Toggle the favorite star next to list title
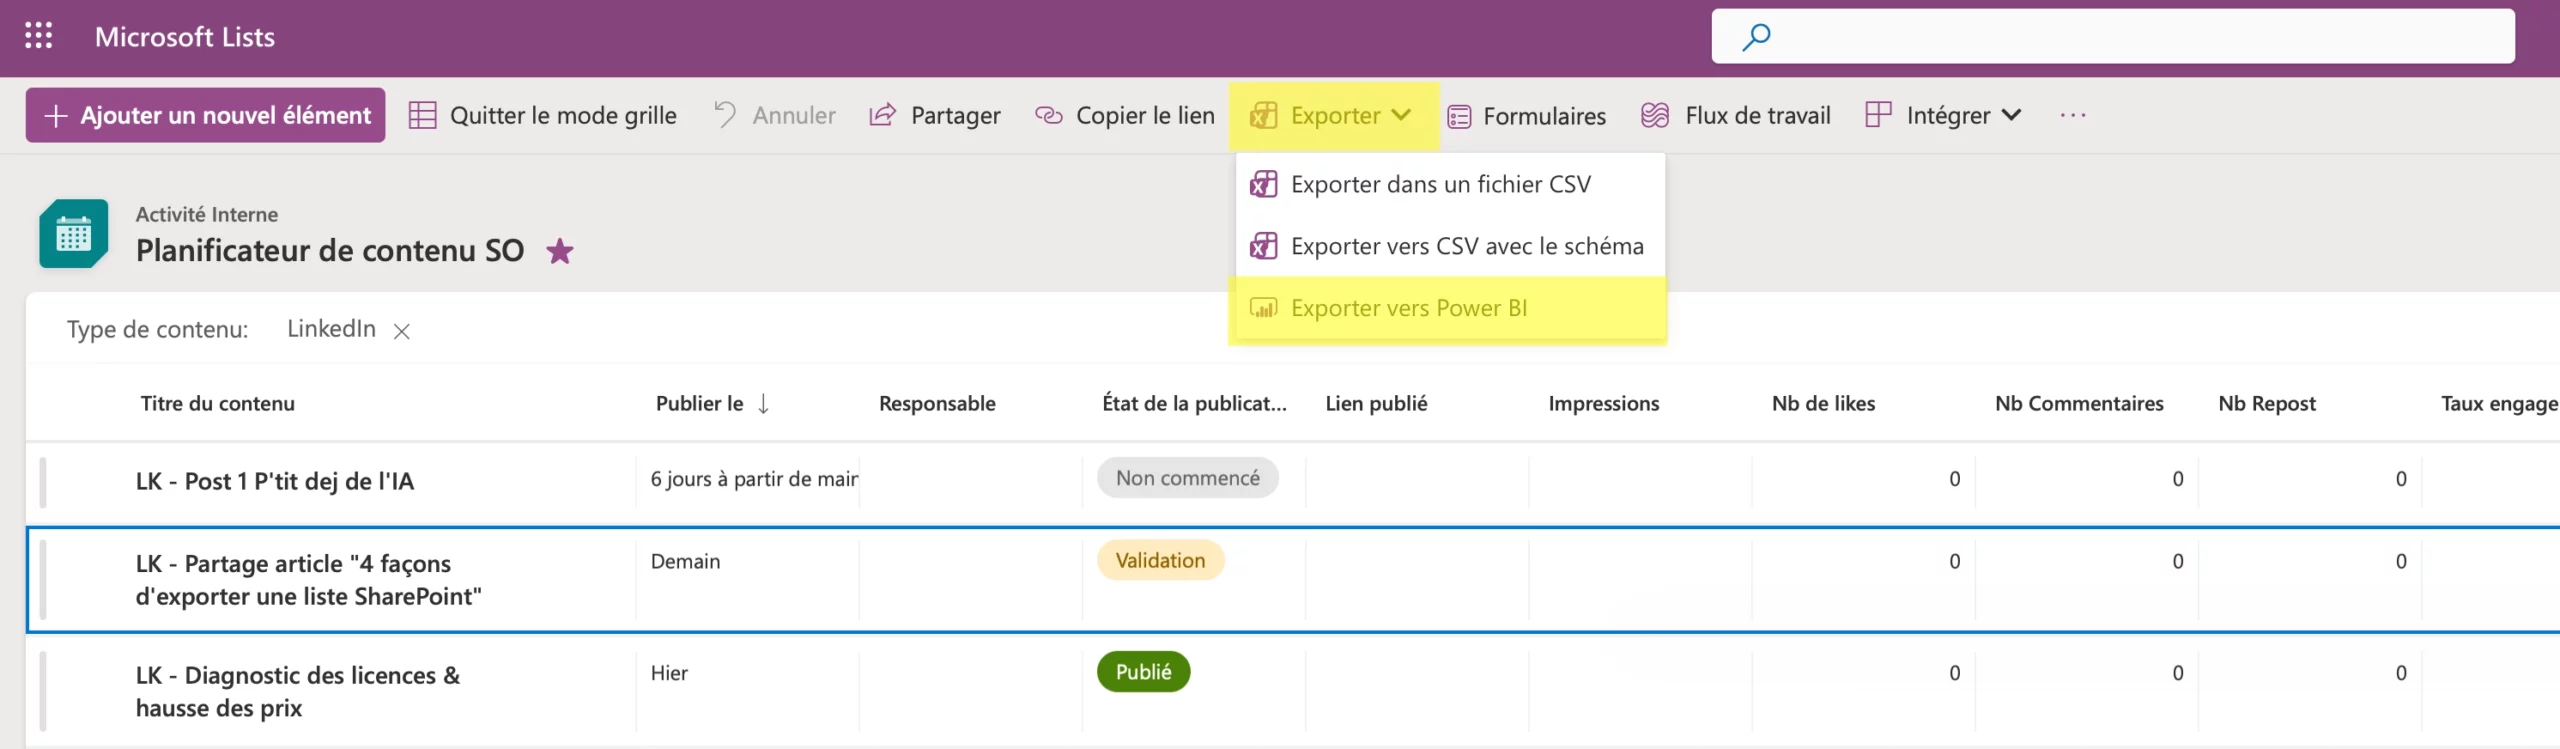This screenshot has height=749, width=2560. tap(560, 251)
